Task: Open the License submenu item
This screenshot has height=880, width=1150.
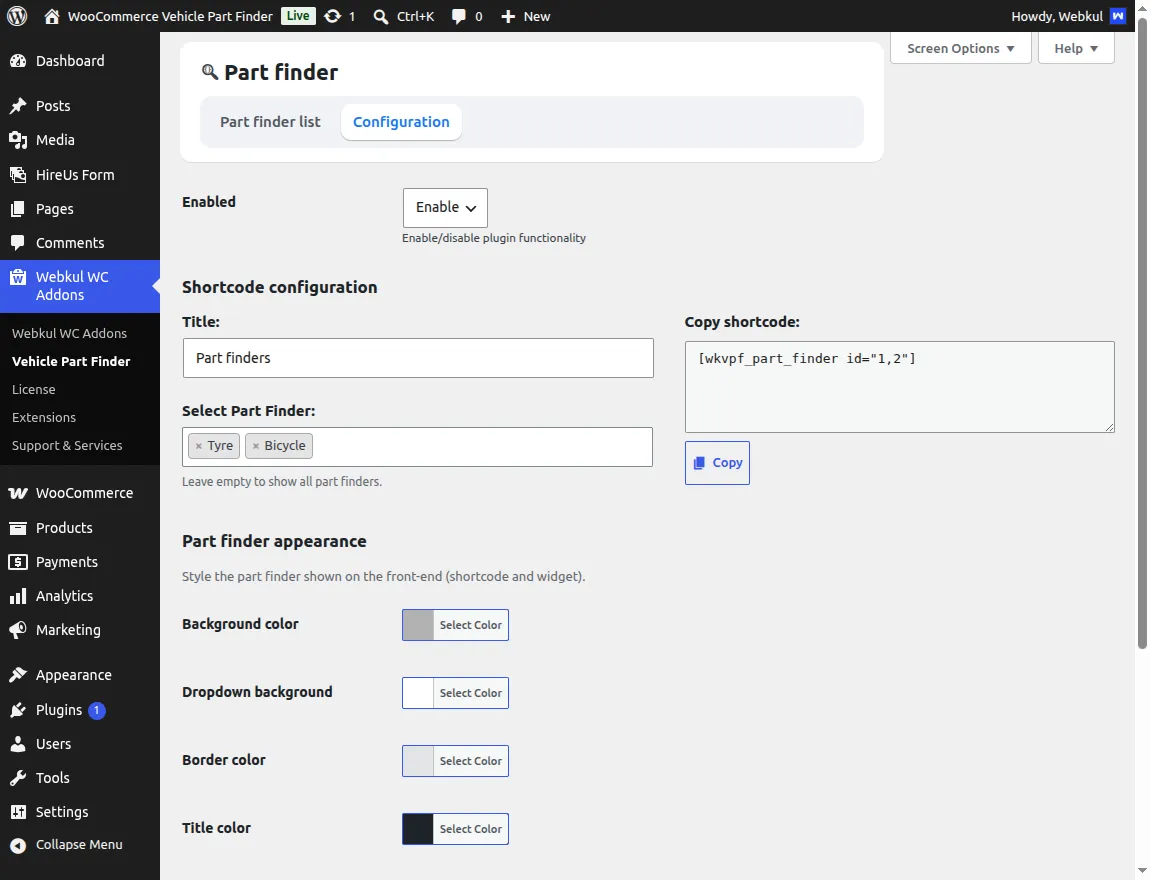Action: click(x=34, y=389)
